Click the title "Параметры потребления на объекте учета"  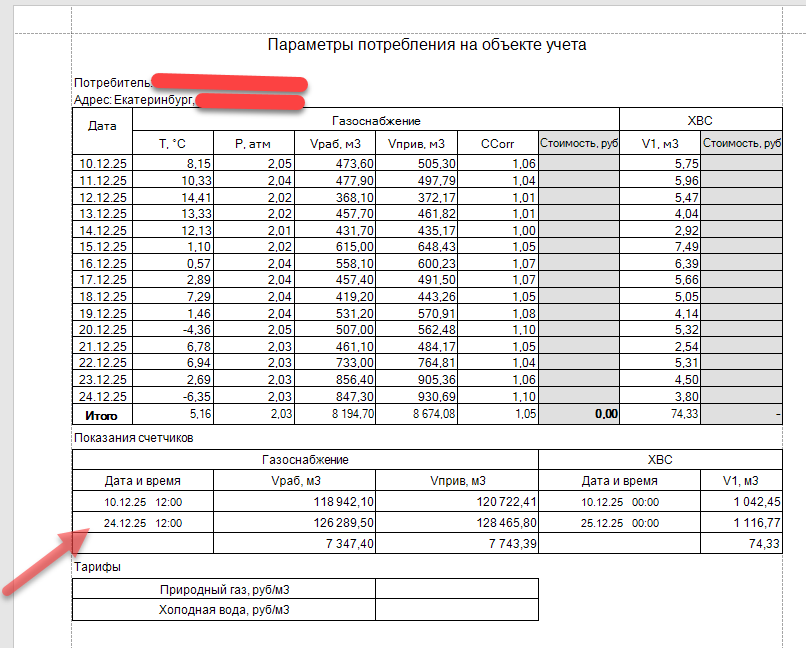427,45
